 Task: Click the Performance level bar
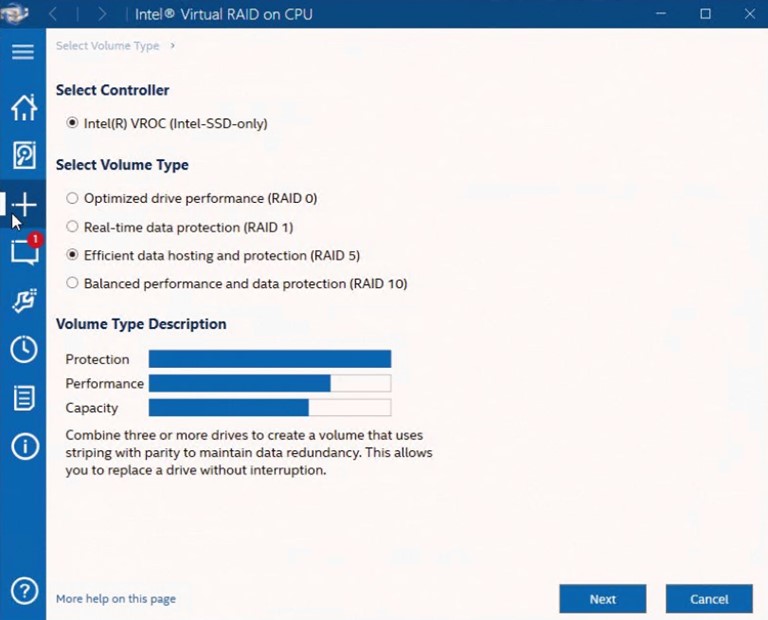270,383
